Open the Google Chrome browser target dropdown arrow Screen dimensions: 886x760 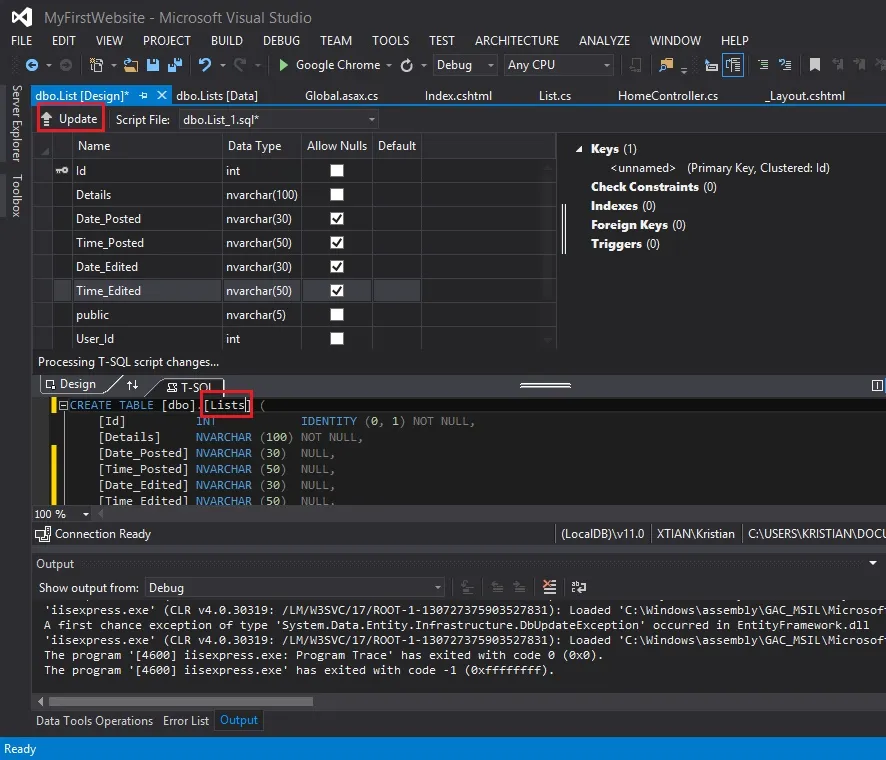(389, 66)
